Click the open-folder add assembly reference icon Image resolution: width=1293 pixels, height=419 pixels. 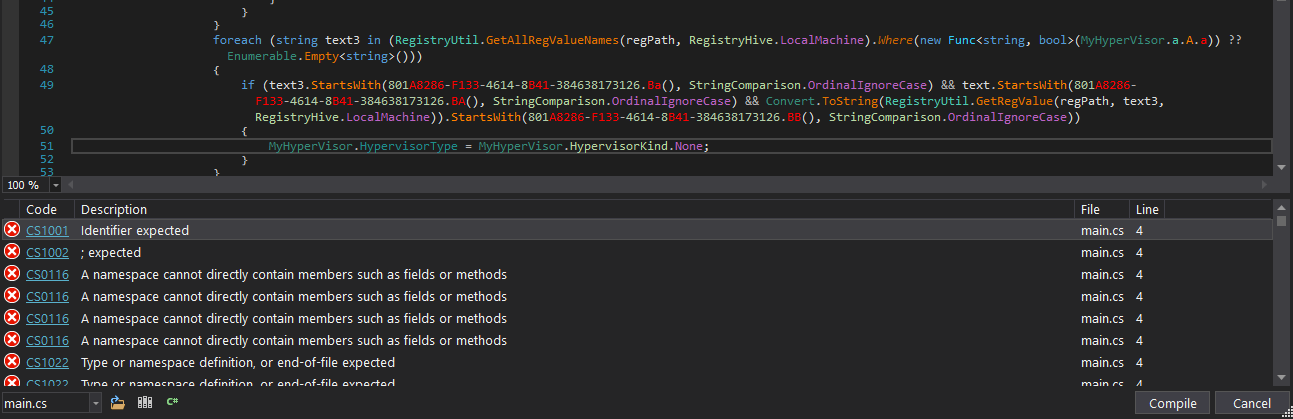click(x=118, y=403)
